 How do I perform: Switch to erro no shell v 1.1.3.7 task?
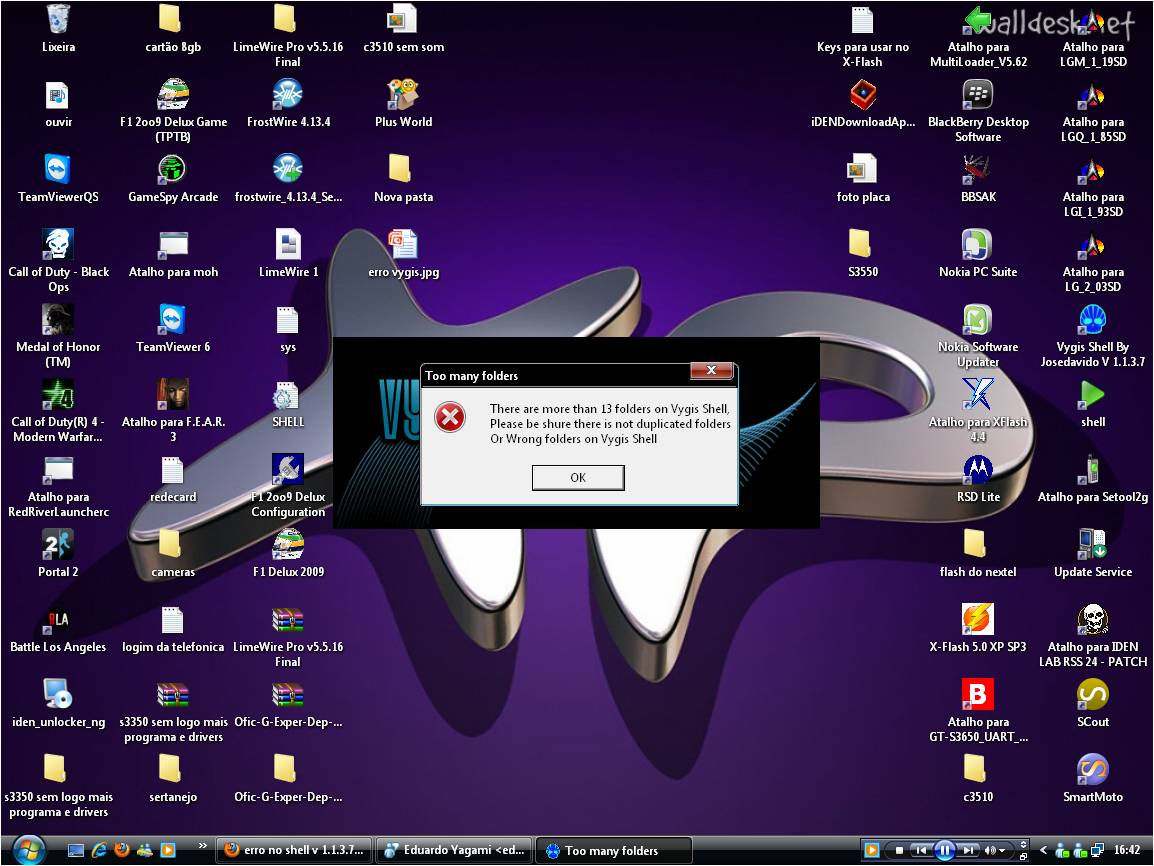pos(295,850)
